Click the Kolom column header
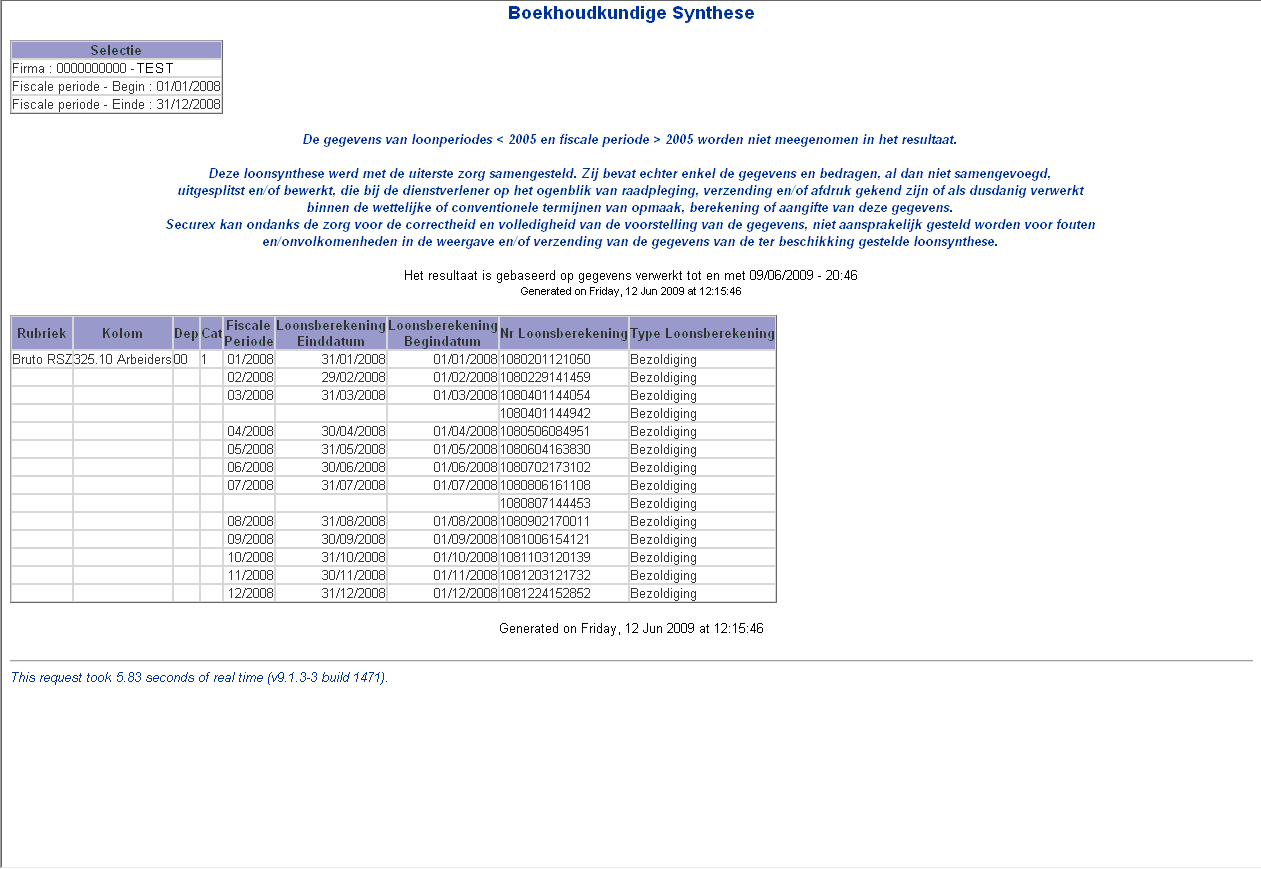This screenshot has width=1261, height=869. pos(122,333)
